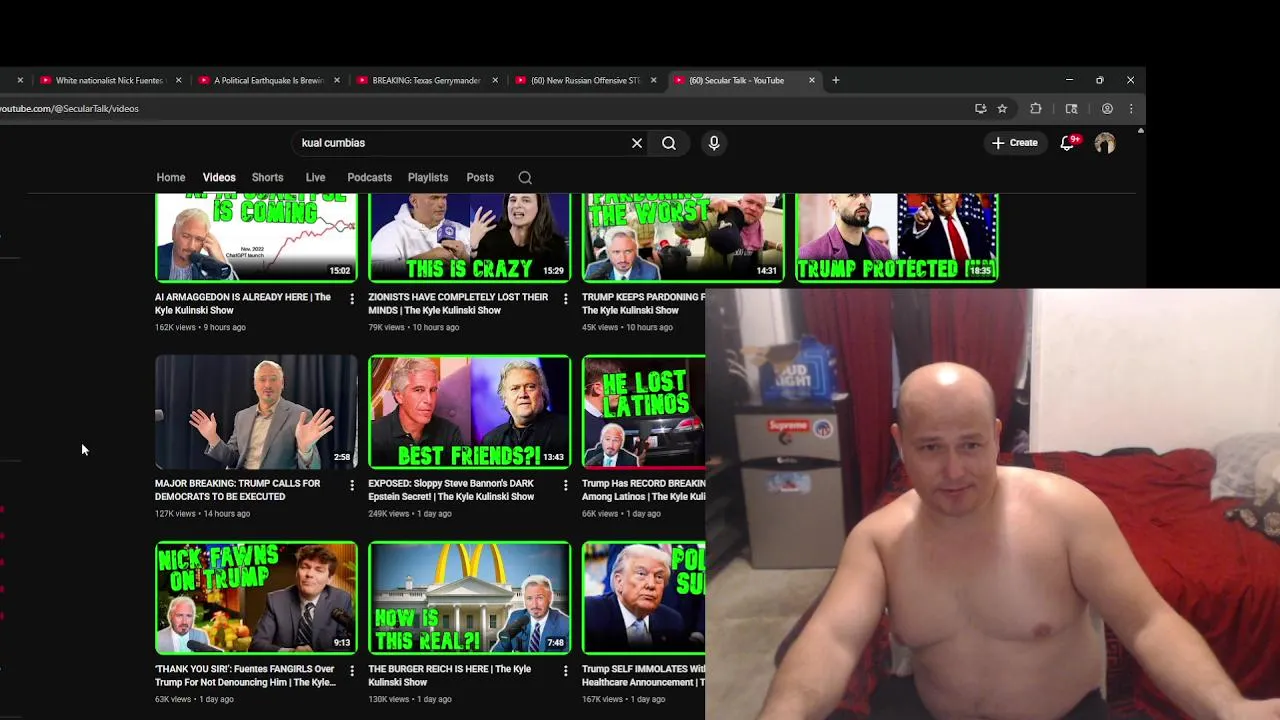Open title EXPOSED: Sloppy Steve Bannon's DARK
This screenshot has width=1280, height=720.
coord(451,490)
